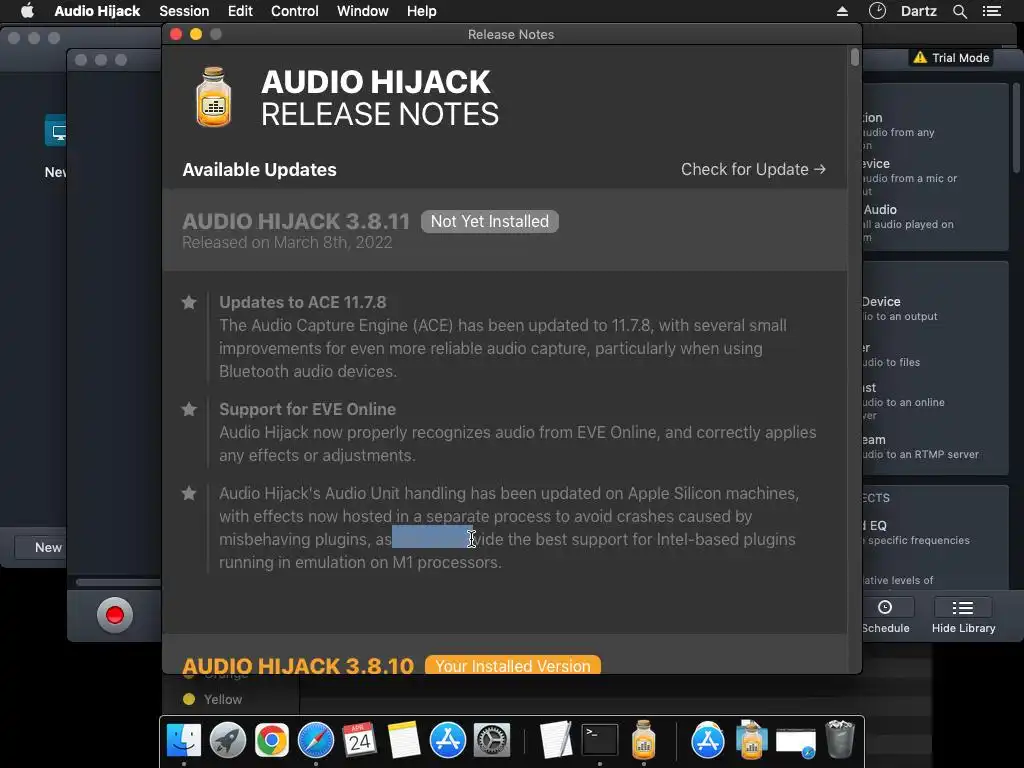The height and width of the screenshot is (768, 1024).
Task: Click the Your Installed Version badge
Action: [x=513, y=665]
